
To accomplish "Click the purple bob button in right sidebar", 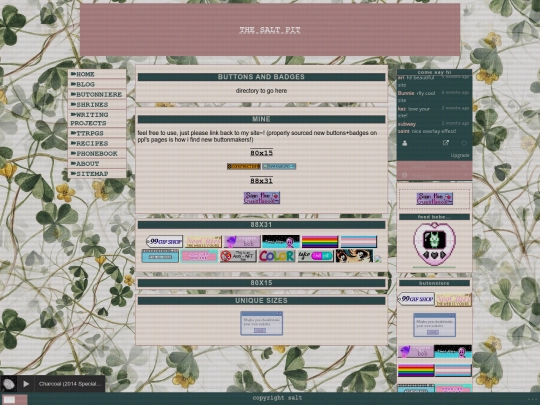I will [416, 352].
